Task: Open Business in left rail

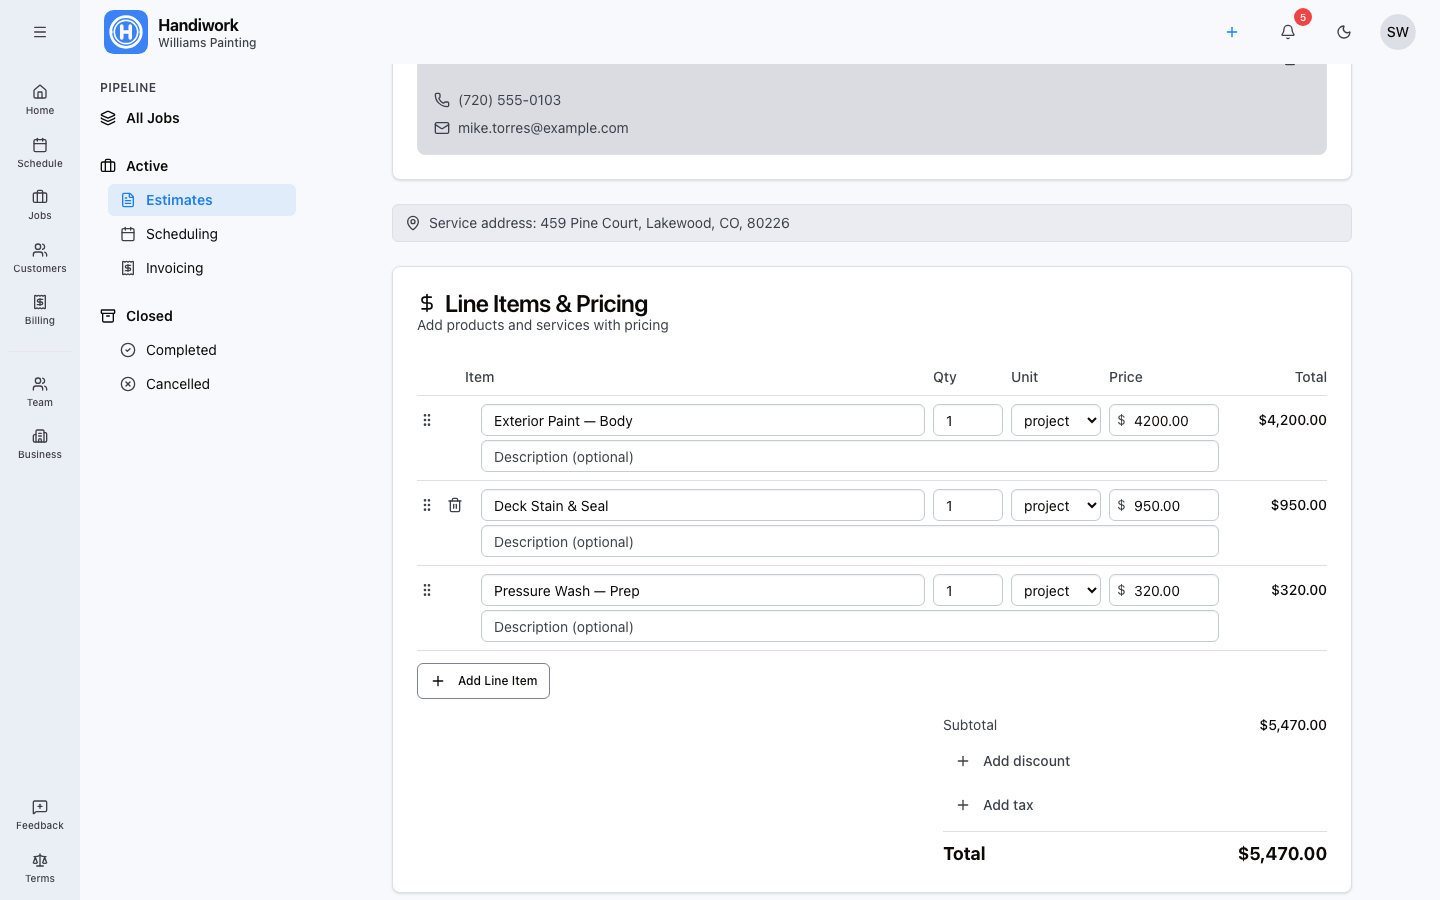Action: point(40,444)
